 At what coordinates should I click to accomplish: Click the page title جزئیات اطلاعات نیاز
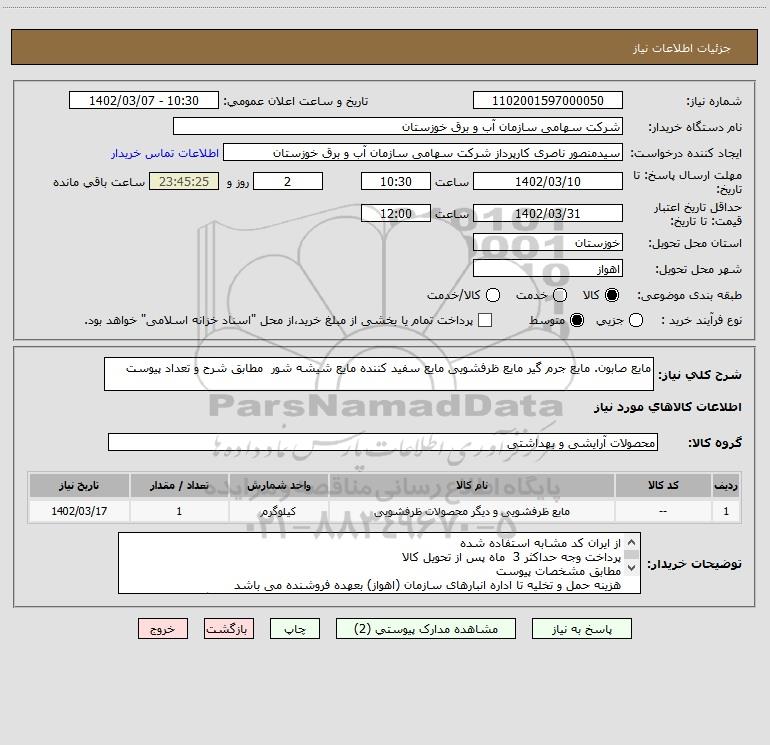[x=681, y=48]
